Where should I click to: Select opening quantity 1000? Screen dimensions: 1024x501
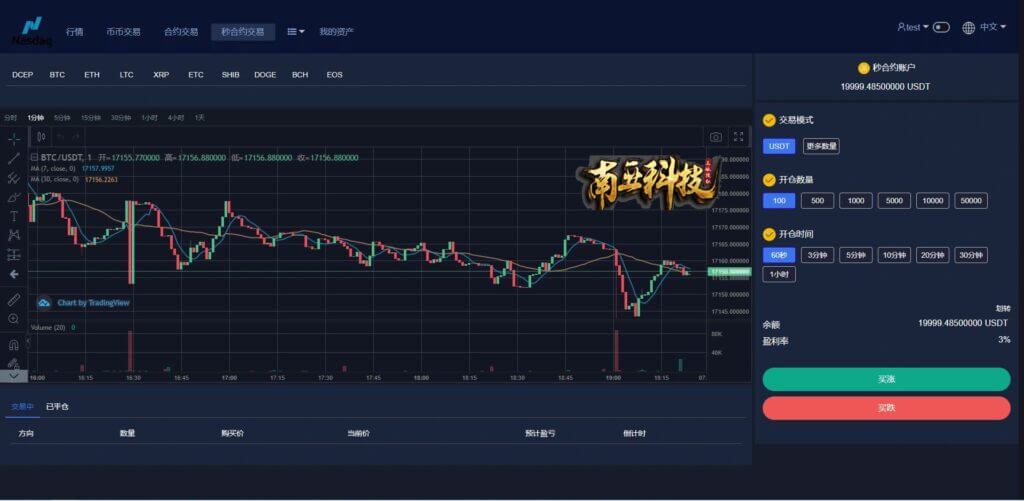(856, 201)
